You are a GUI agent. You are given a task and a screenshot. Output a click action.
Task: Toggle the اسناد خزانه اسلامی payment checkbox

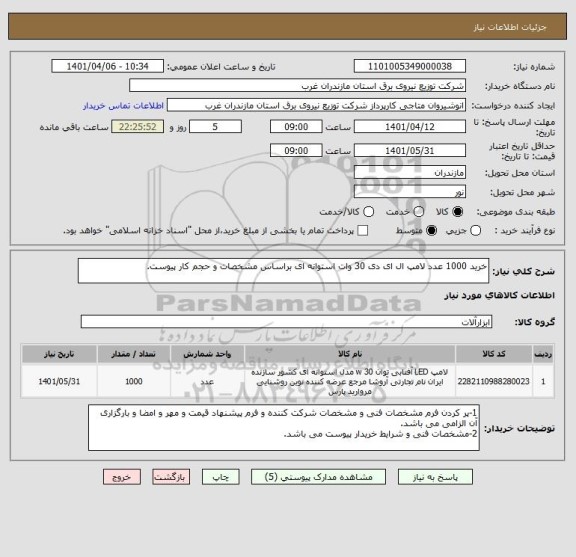[x=363, y=230]
